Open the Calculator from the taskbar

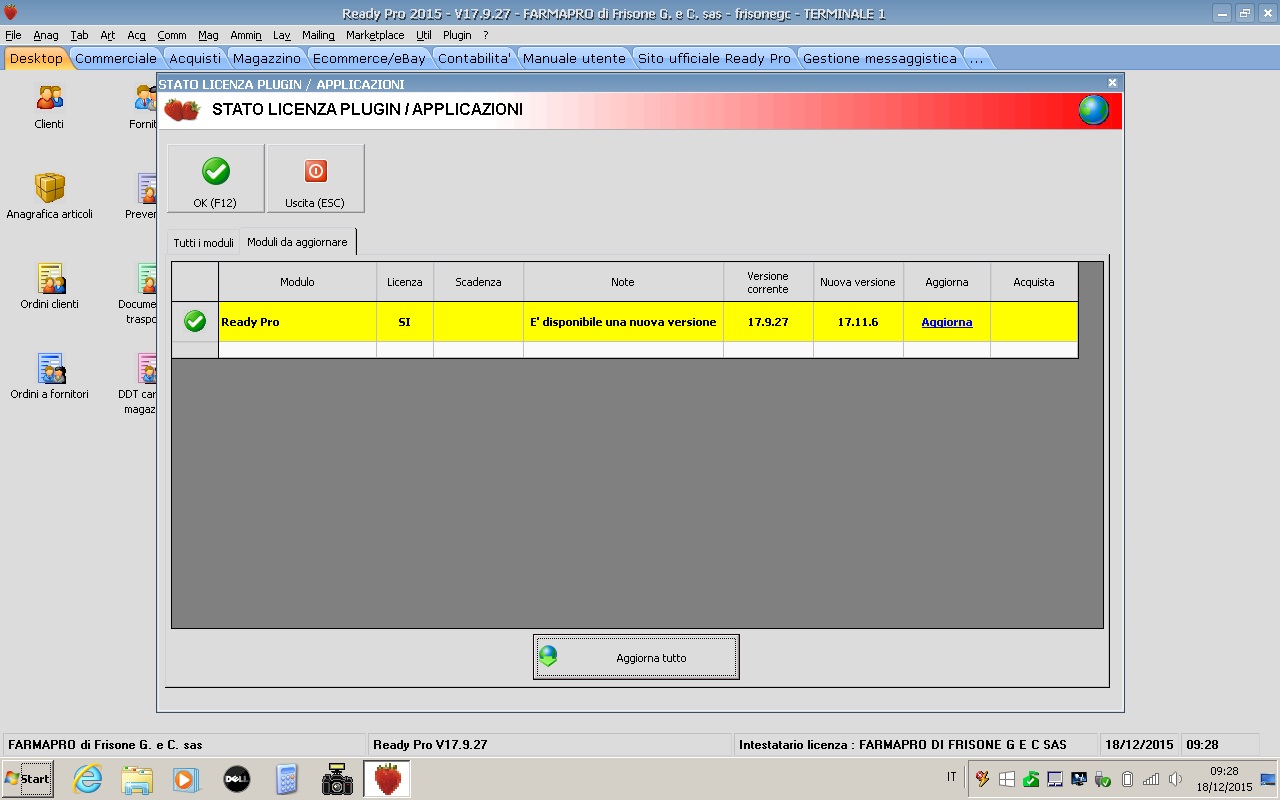tap(287, 779)
